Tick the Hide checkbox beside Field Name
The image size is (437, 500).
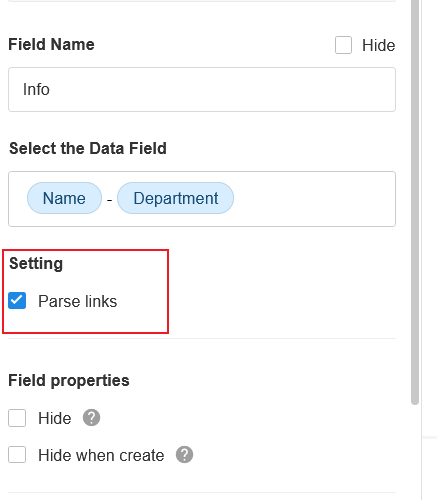click(x=343, y=45)
